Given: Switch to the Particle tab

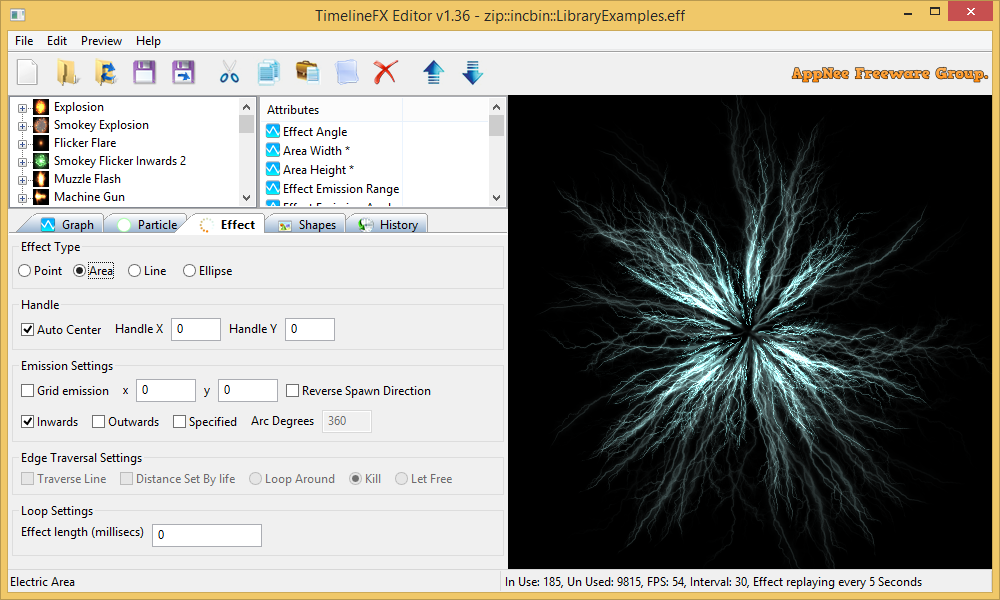Looking at the screenshot, I should (148, 224).
